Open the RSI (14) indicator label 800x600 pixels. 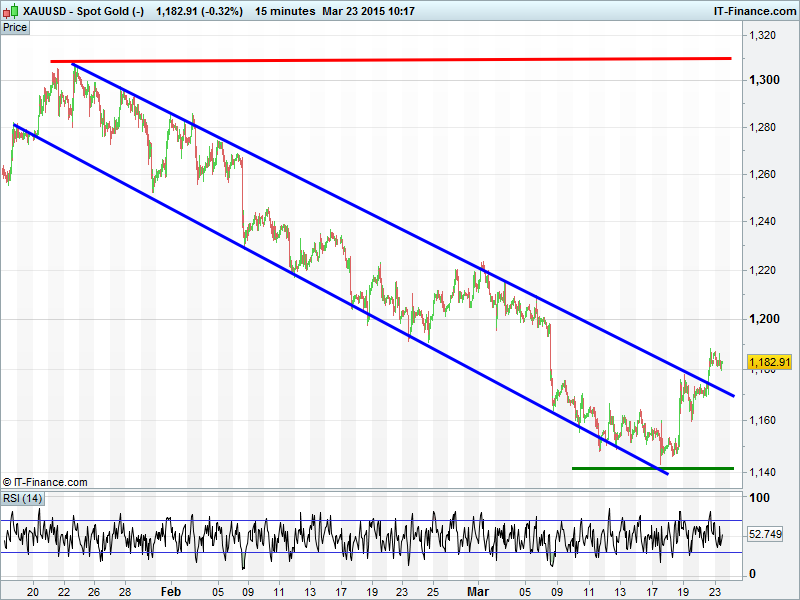(x=22, y=498)
